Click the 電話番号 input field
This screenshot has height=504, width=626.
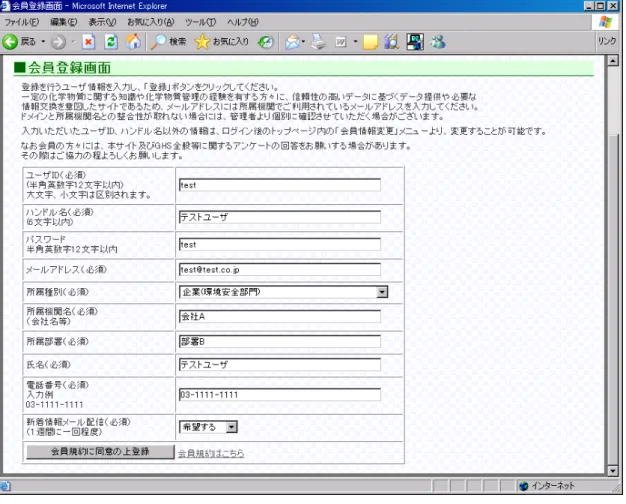pos(279,395)
